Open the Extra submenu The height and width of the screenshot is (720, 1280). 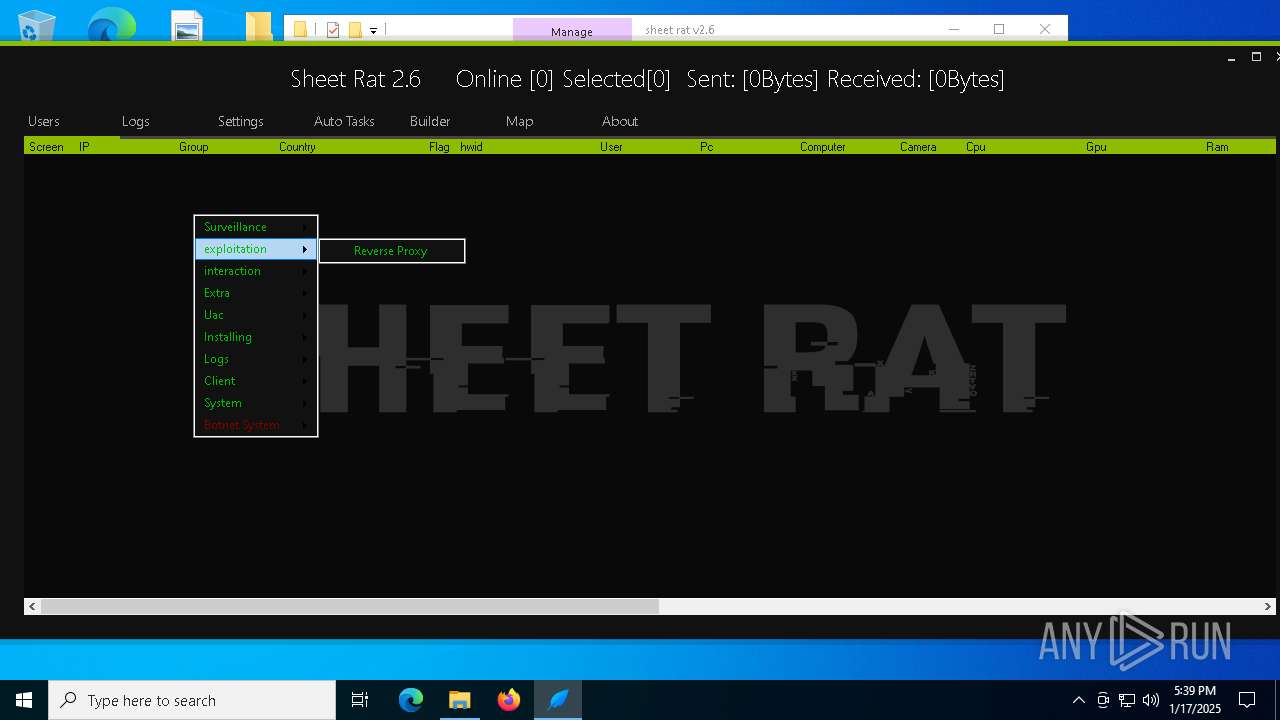pos(256,293)
